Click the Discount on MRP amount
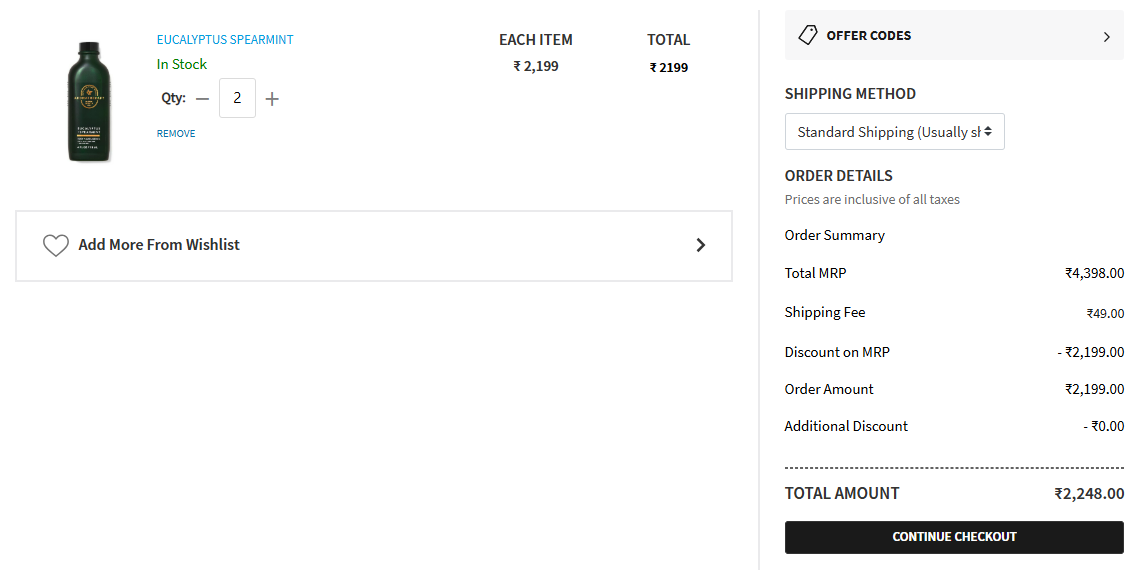This screenshot has height=574, width=1140. [1091, 352]
